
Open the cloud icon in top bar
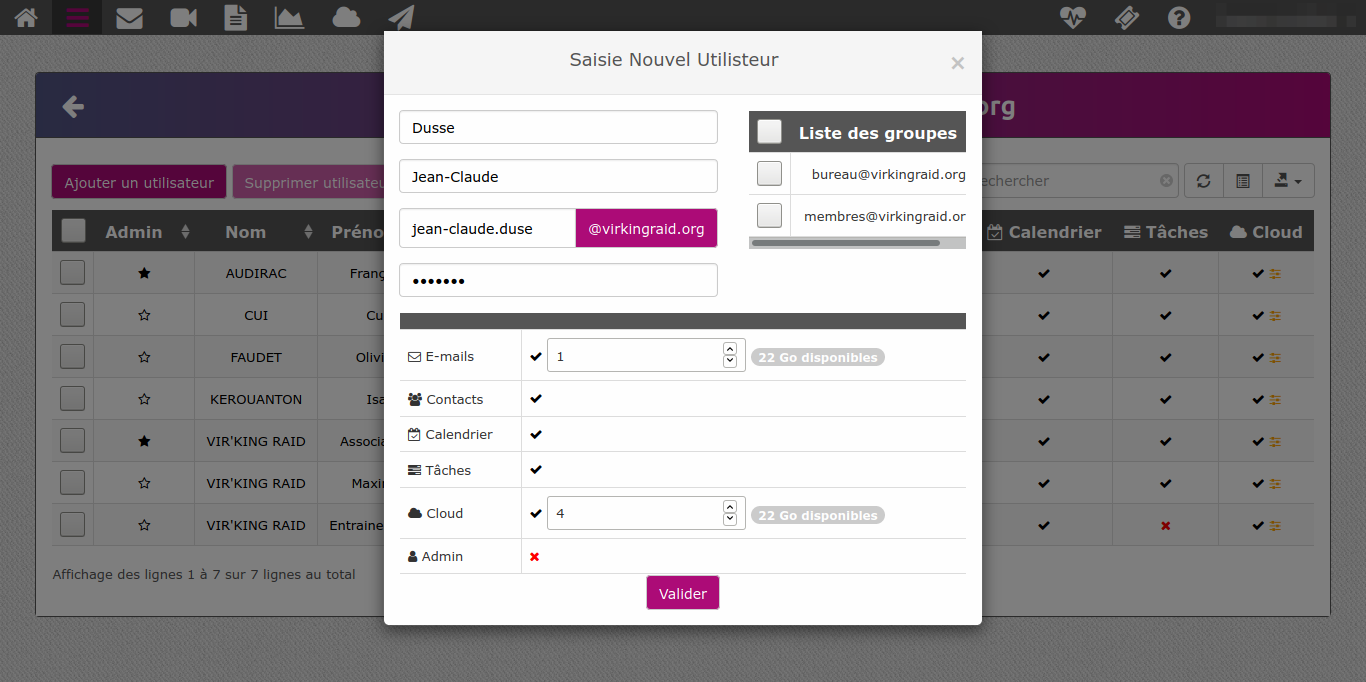[346, 17]
